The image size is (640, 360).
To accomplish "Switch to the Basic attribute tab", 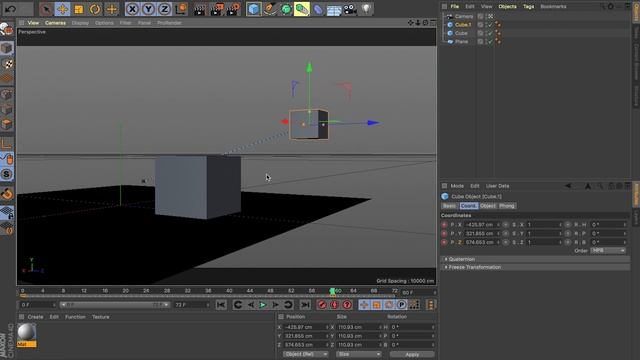I will click(x=449, y=206).
